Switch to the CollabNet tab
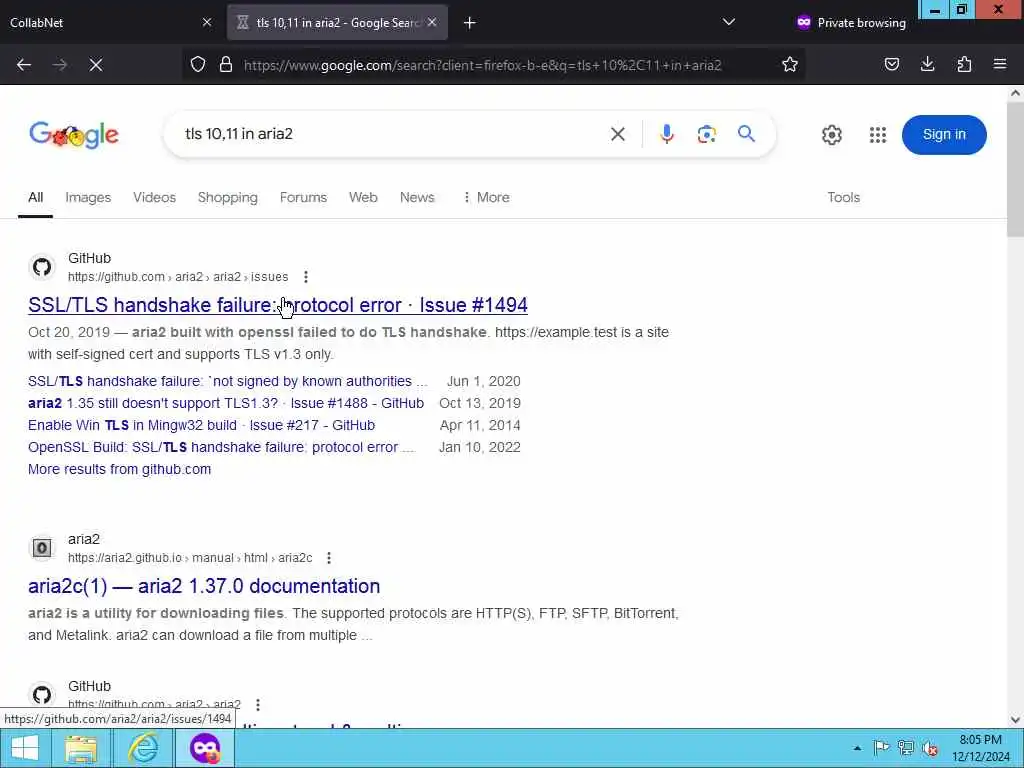1024x768 pixels. tap(111, 22)
